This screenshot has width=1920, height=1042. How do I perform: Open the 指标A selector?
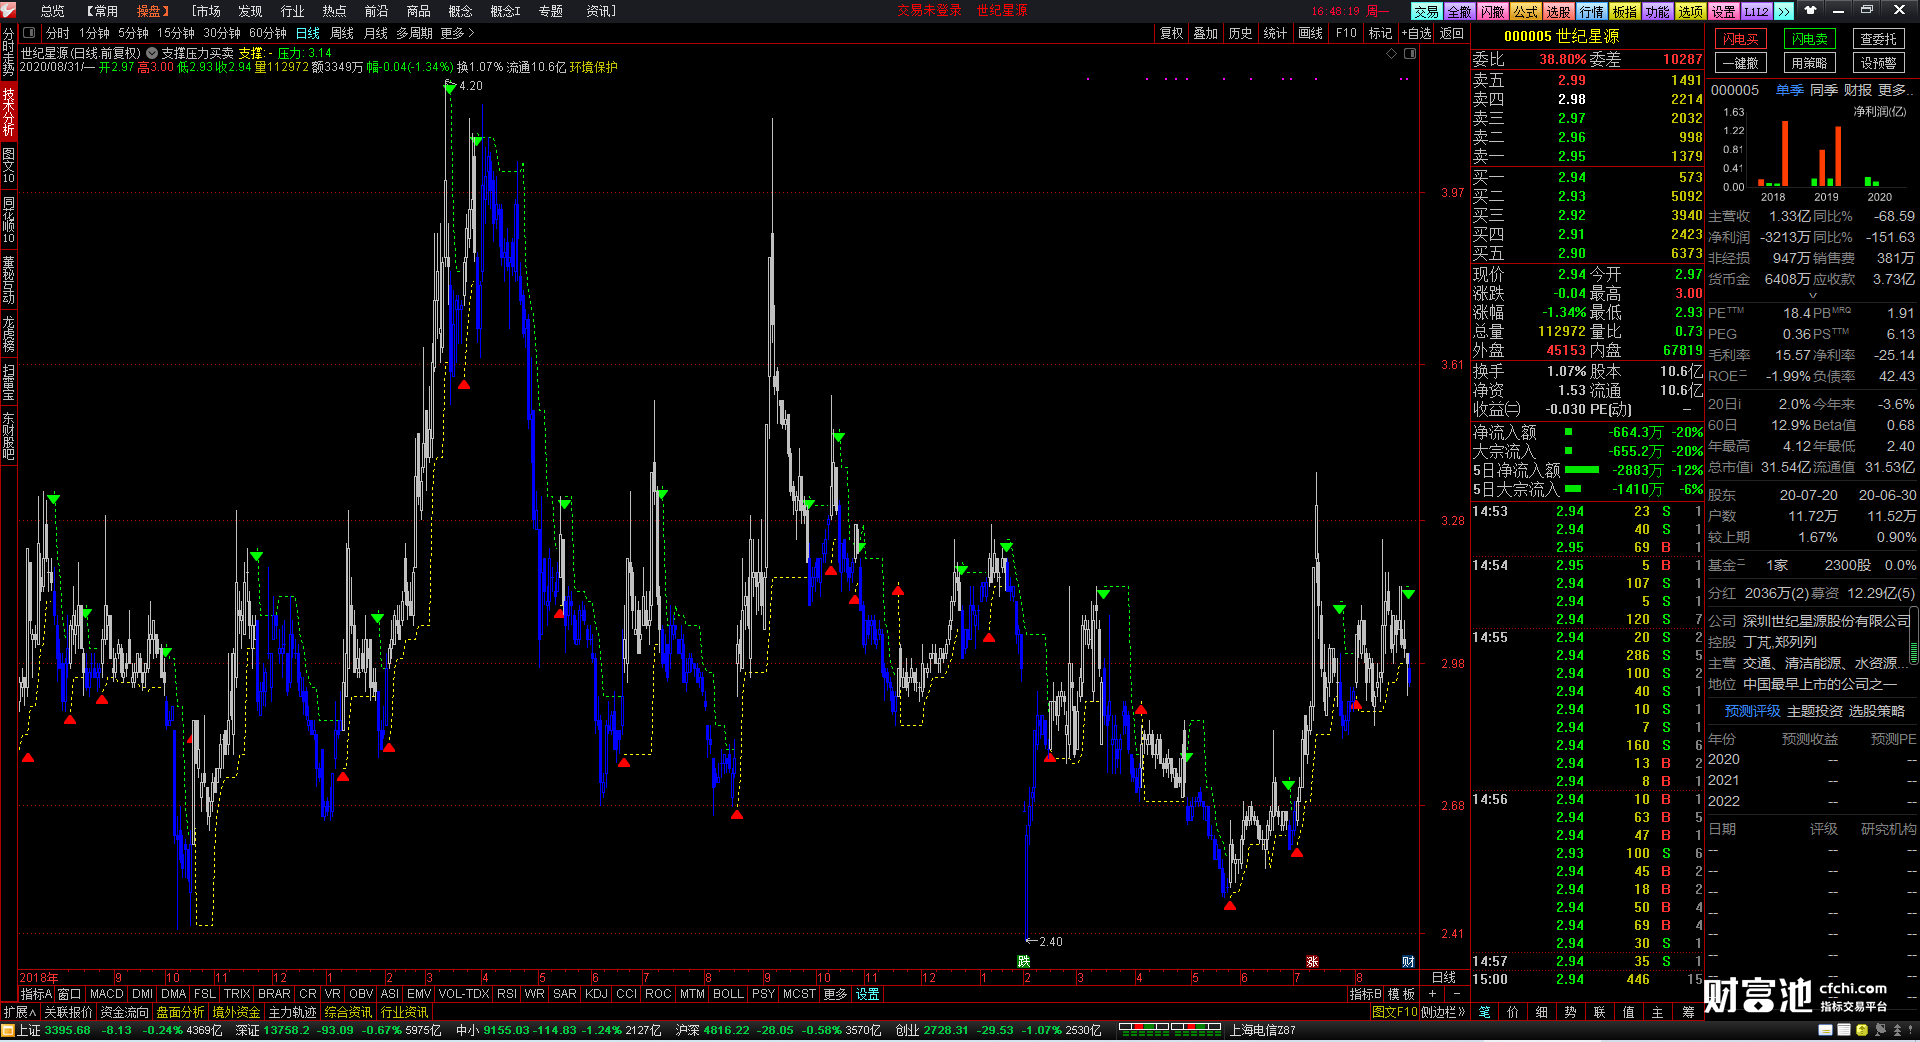click(x=36, y=994)
